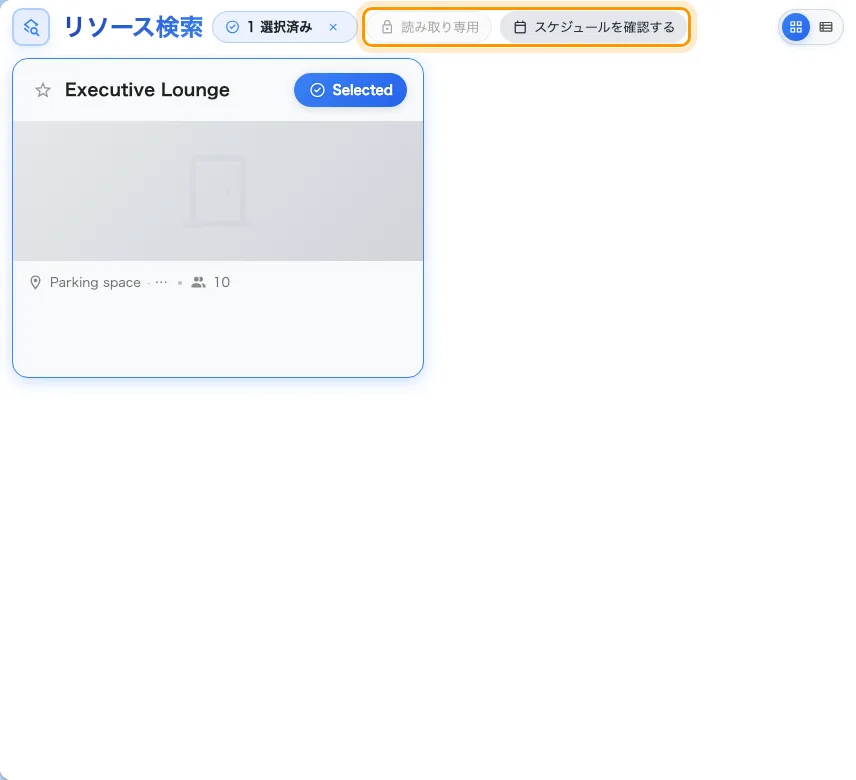Favorite Executive Lounge with the star

coord(43,90)
